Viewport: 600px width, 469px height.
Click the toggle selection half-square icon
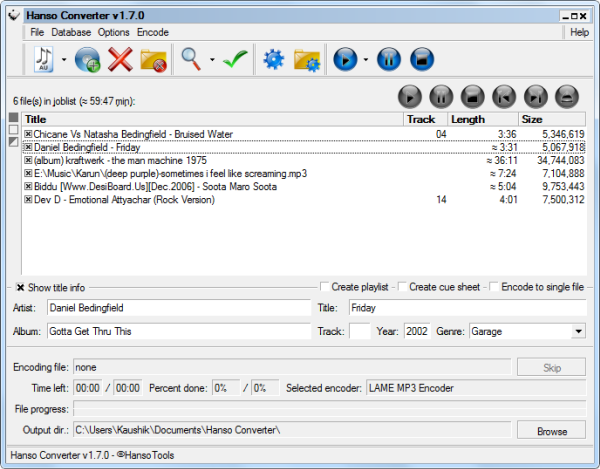point(13,142)
